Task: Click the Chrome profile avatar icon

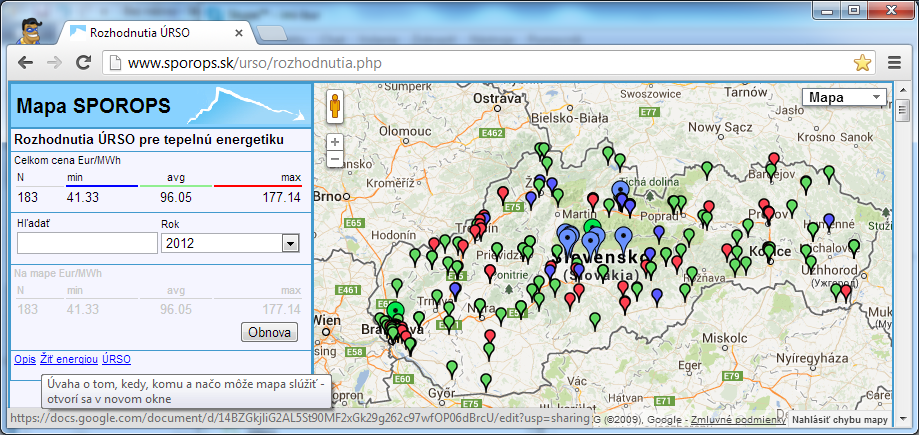Action: pyautogui.click(x=28, y=30)
